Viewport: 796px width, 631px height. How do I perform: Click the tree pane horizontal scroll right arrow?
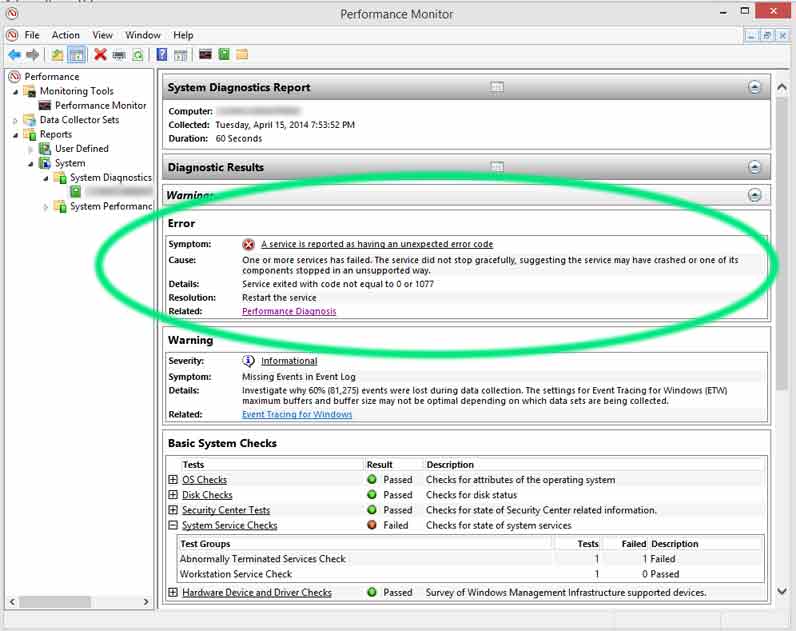(x=146, y=602)
